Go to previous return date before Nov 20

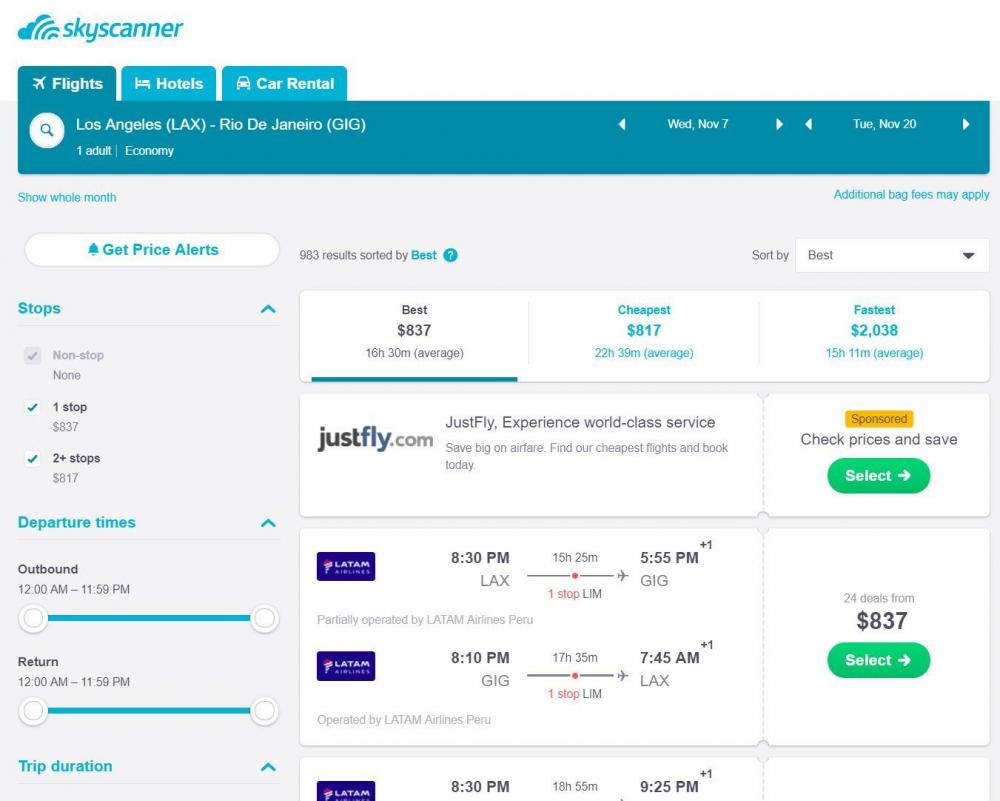click(x=808, y=124)
